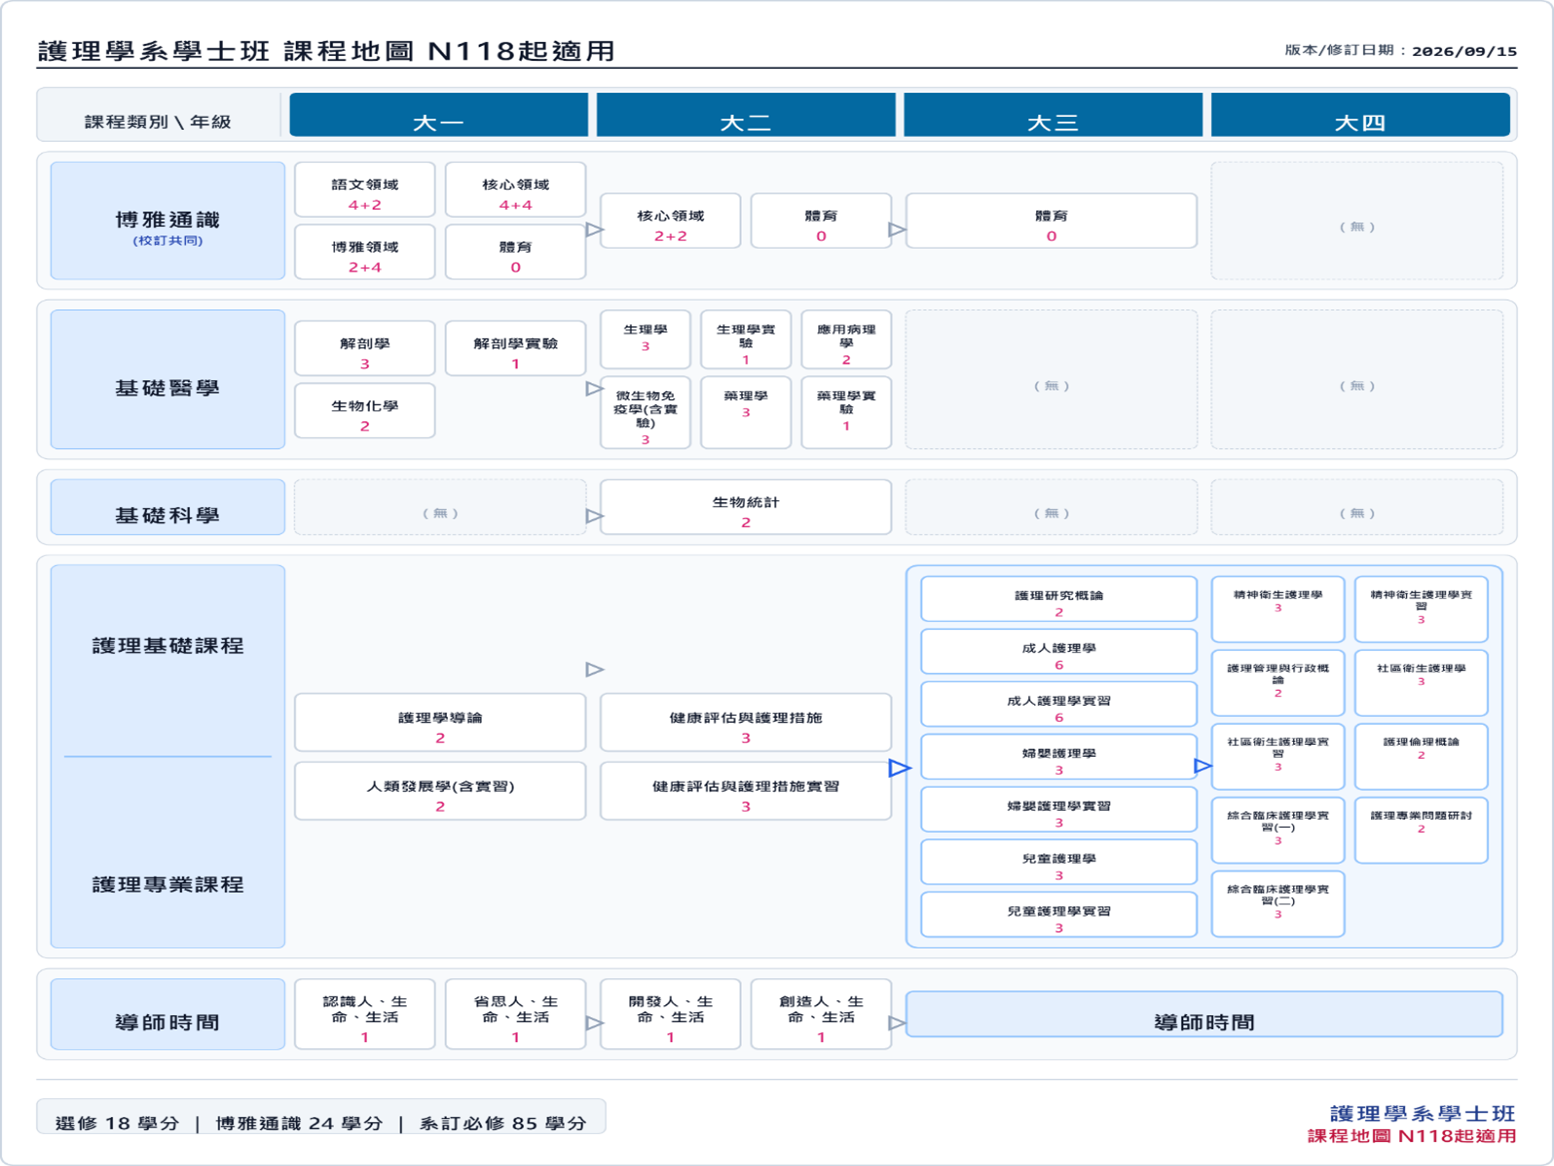
Task: Select the 大一 year column header
Action: pos(438,115)
